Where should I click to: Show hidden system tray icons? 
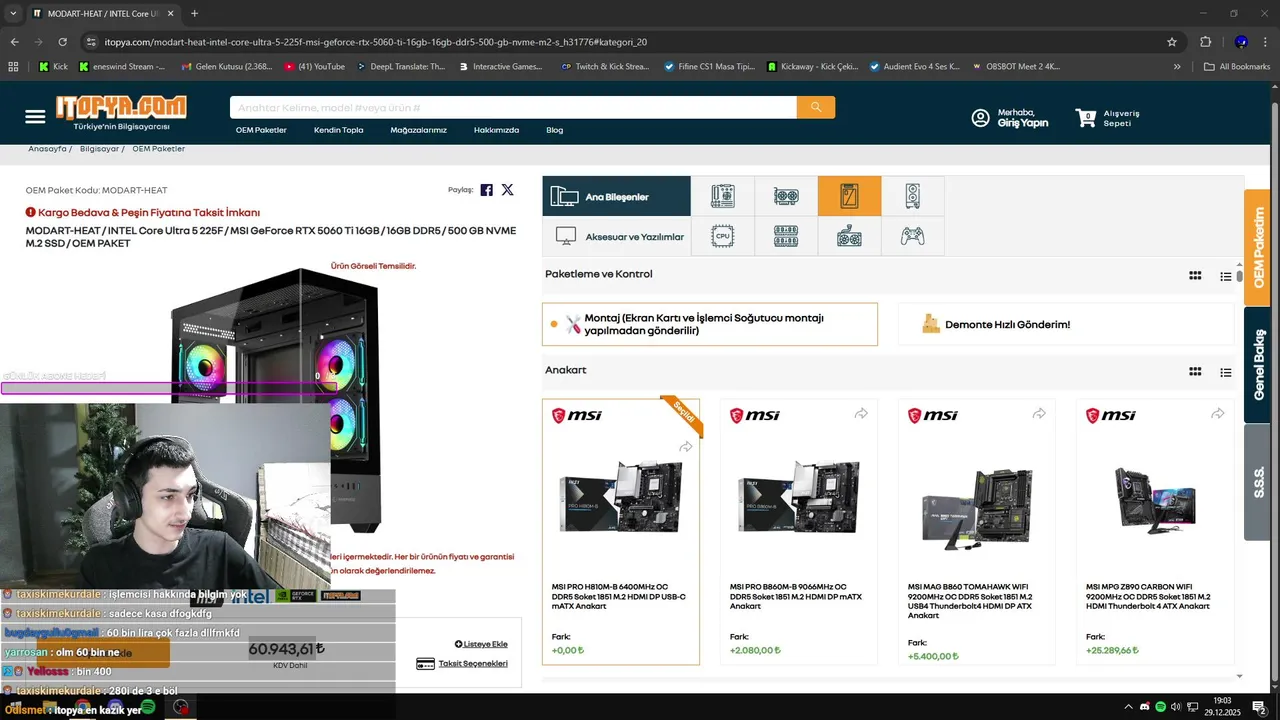[1129, 707]
